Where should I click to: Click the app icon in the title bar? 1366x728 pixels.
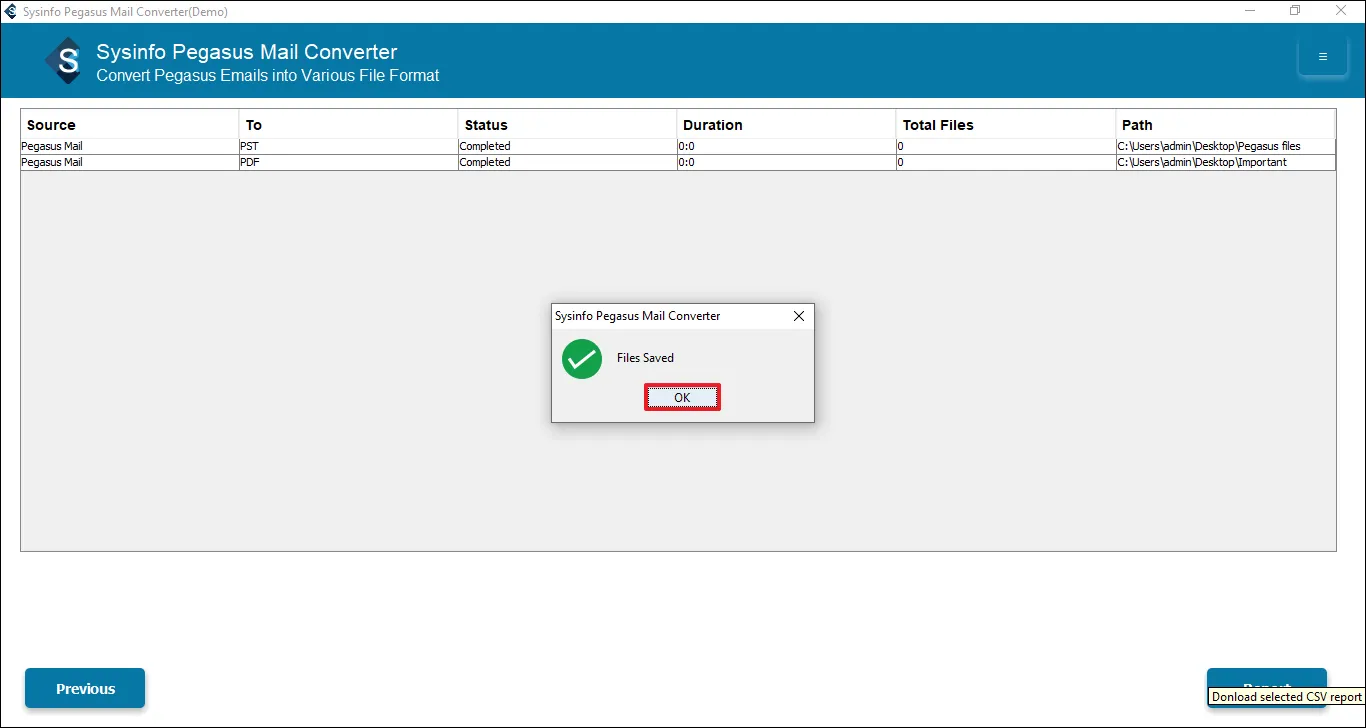[x=11, y=12]
